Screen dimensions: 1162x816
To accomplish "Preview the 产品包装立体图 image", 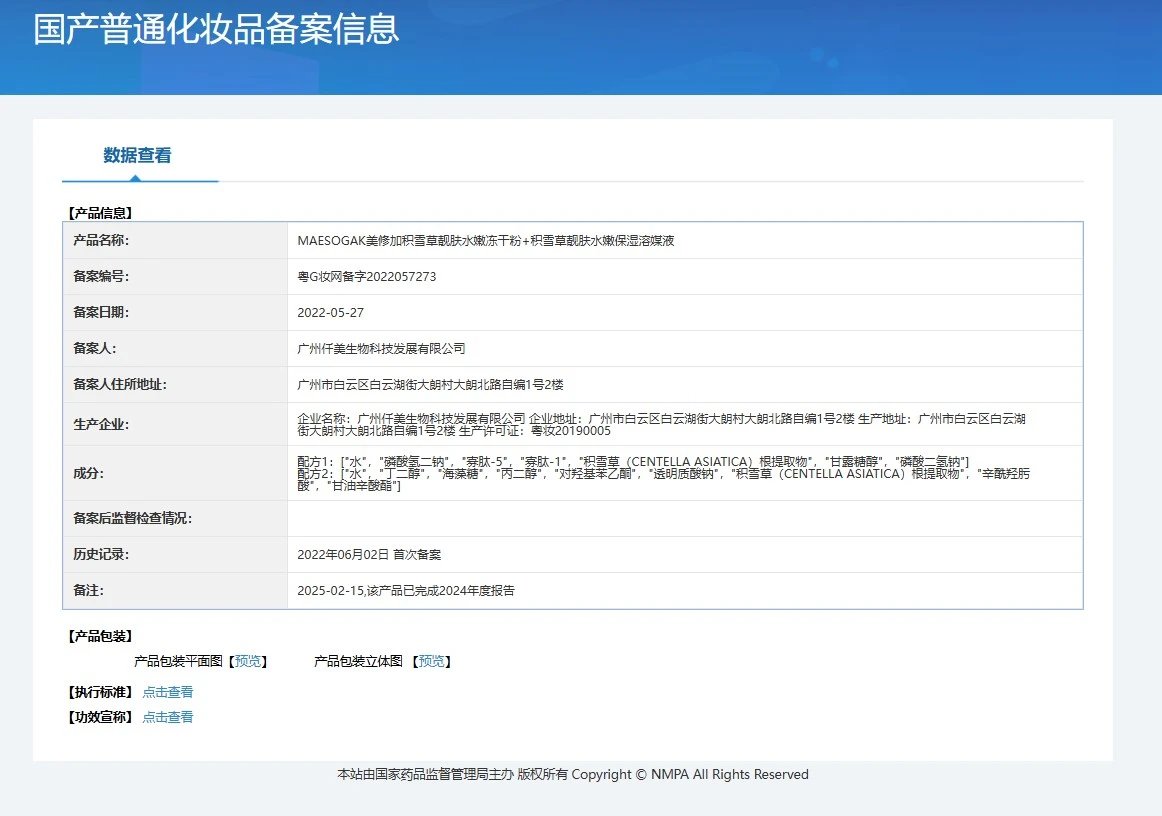I will coord(431,661).
